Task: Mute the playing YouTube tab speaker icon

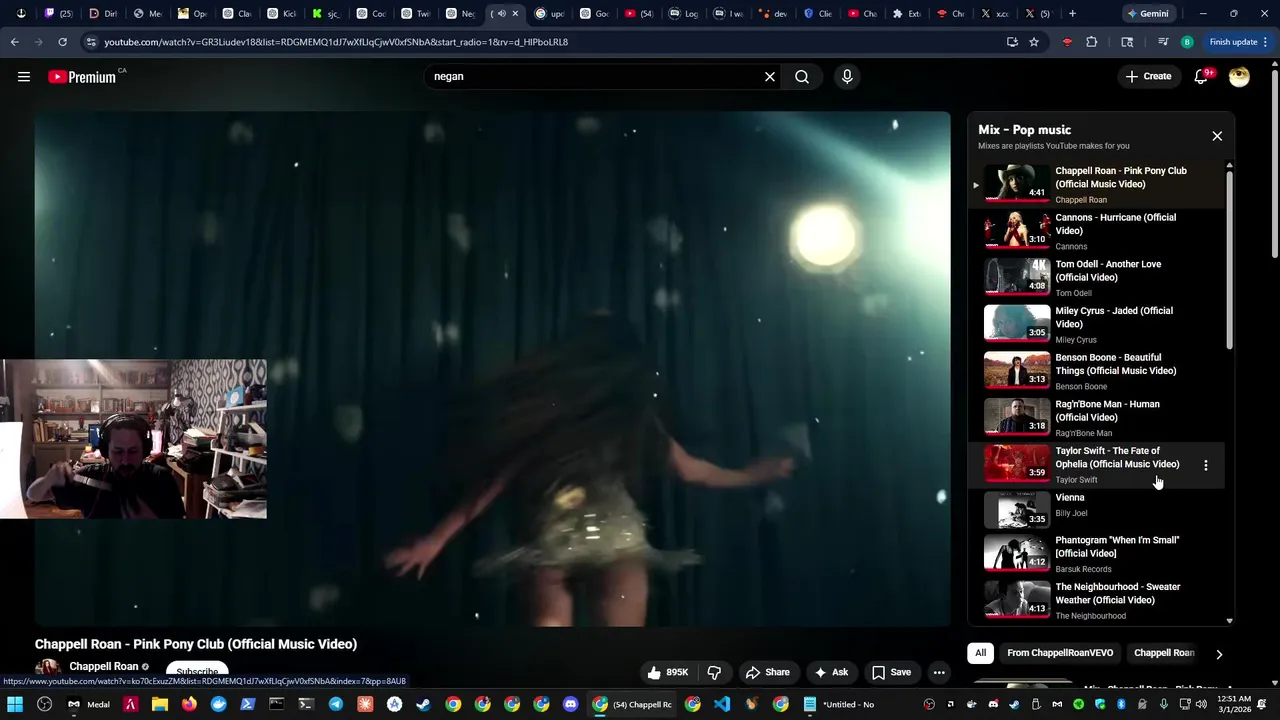Action: pyautogui.click(x=501, y=14)
